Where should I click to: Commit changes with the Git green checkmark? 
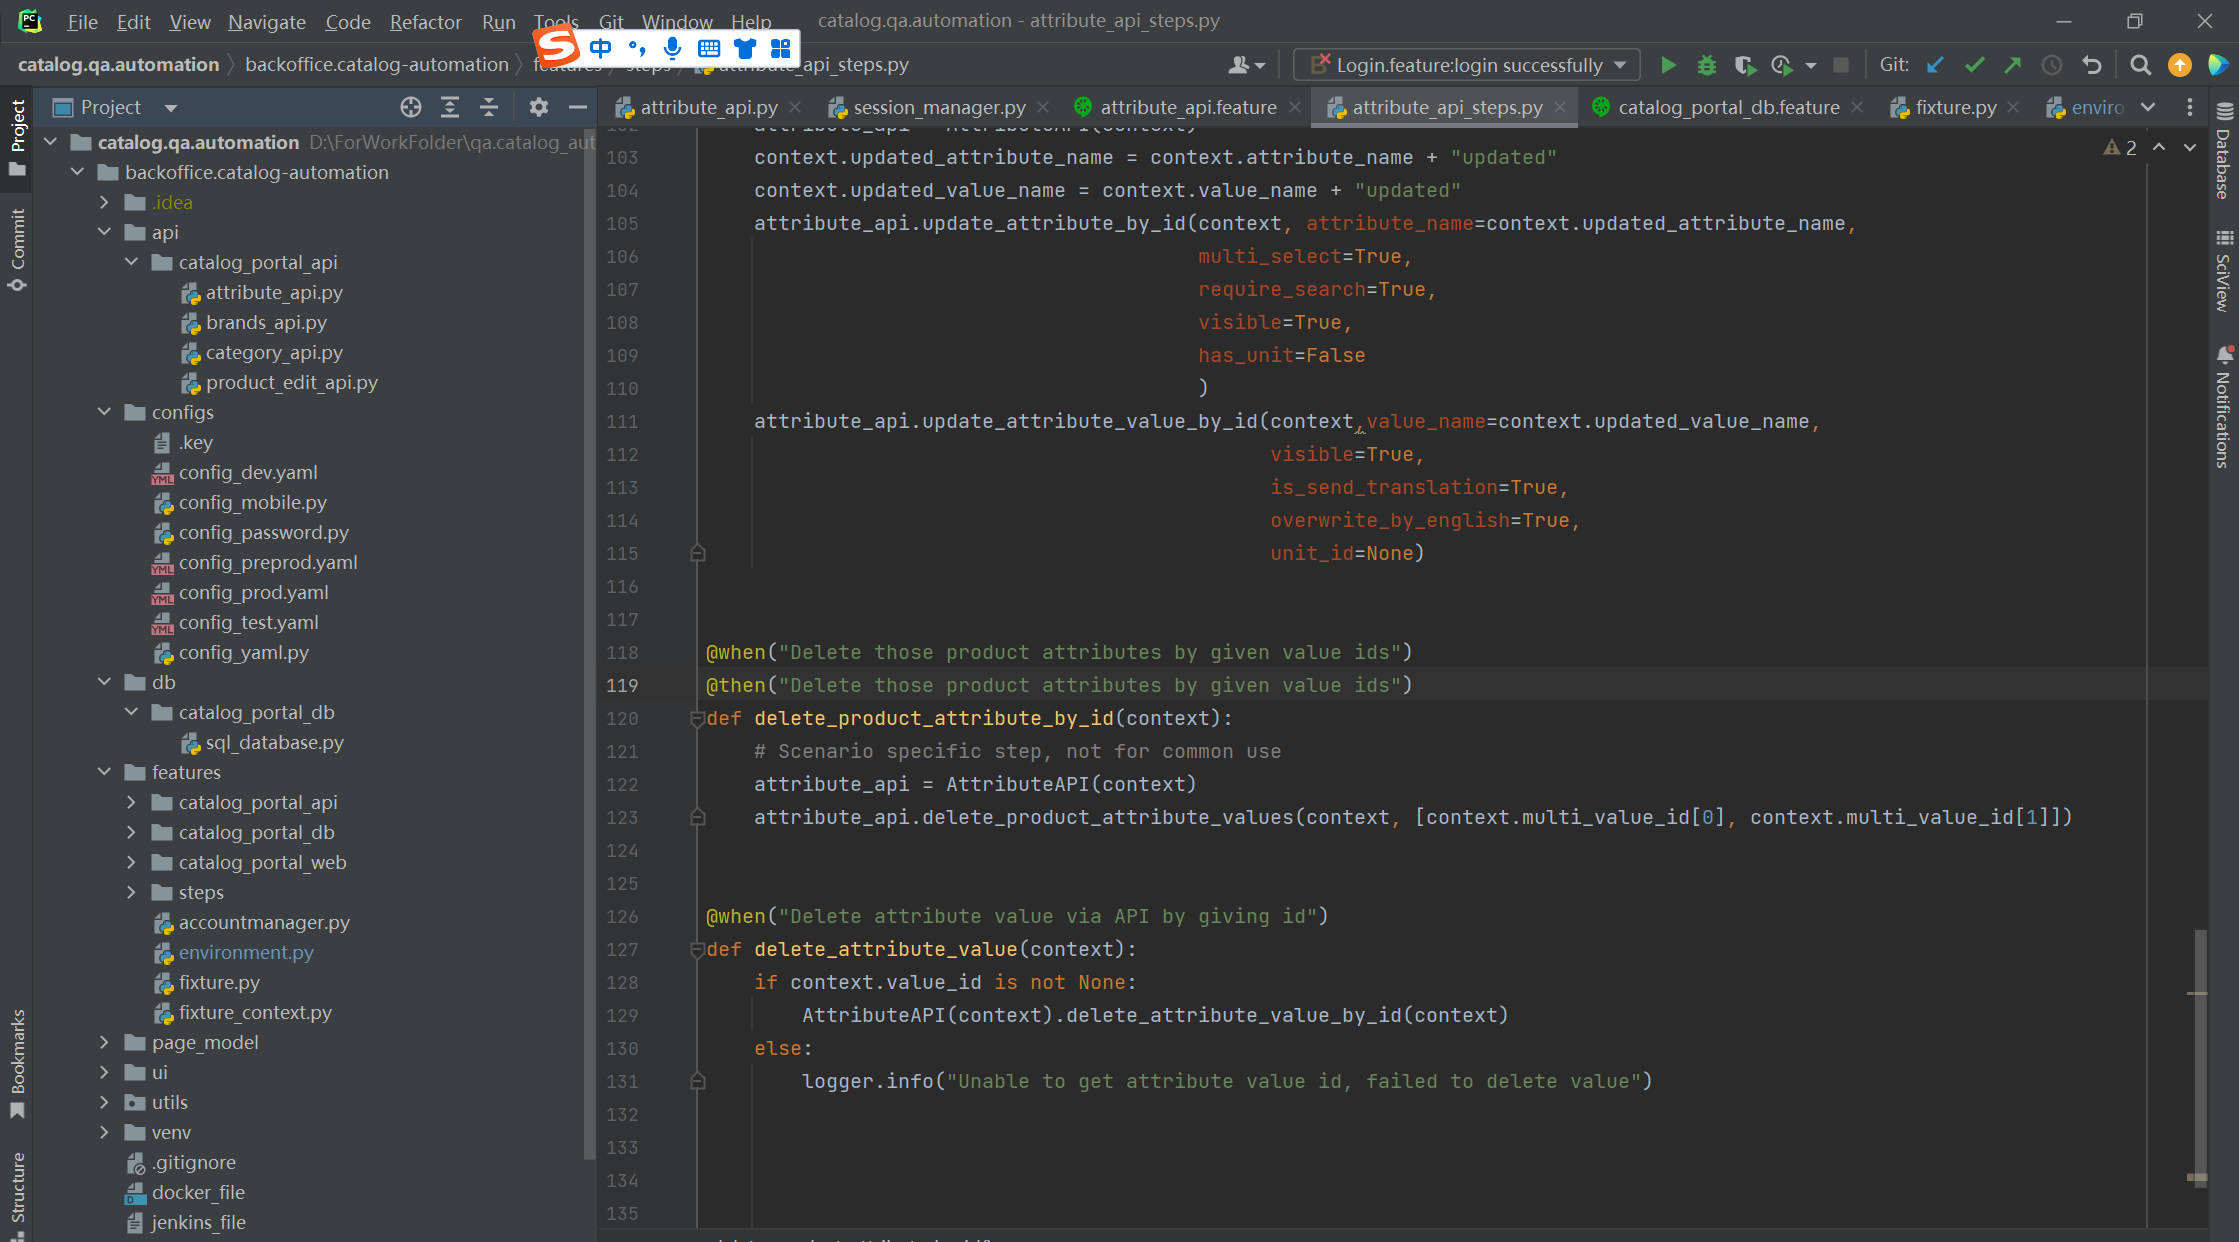(x=1974, y=65)
